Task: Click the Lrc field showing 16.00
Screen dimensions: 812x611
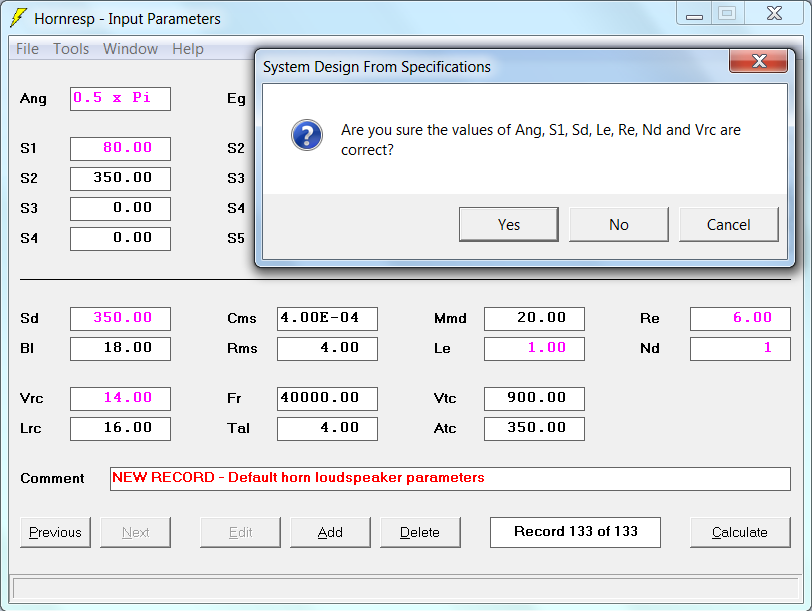Action: coord(120,428)
